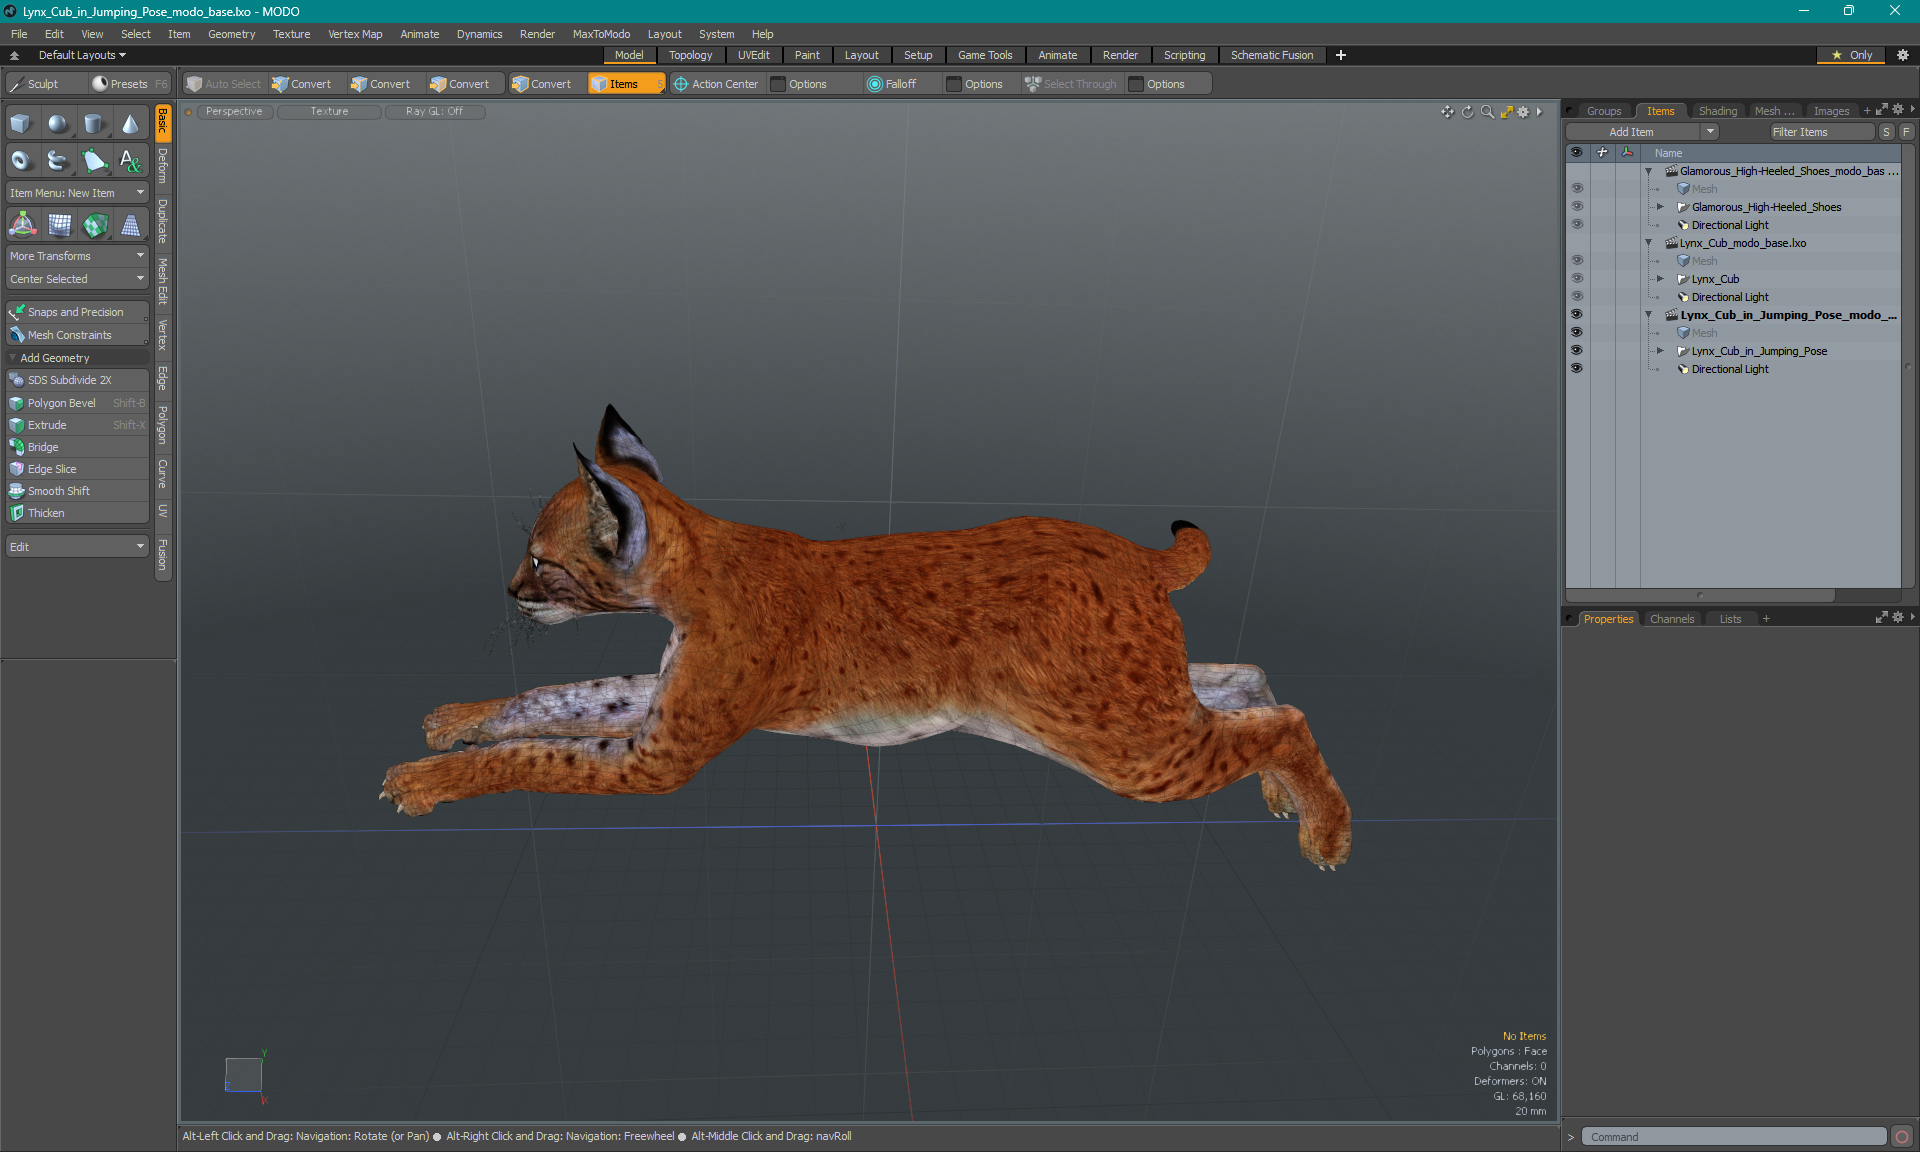Open the Center Selected dropdown

[x=140, y=280]
